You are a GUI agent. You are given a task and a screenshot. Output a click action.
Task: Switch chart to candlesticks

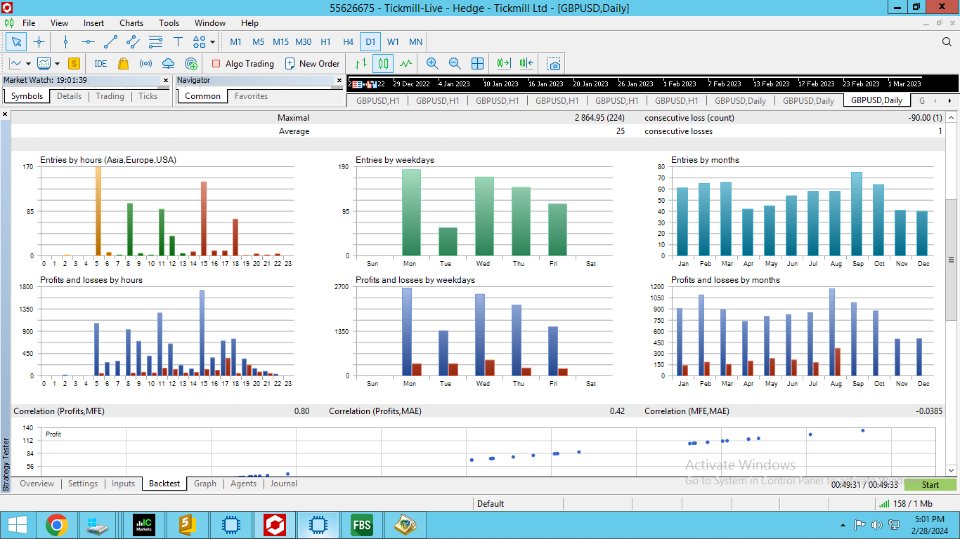383,64
